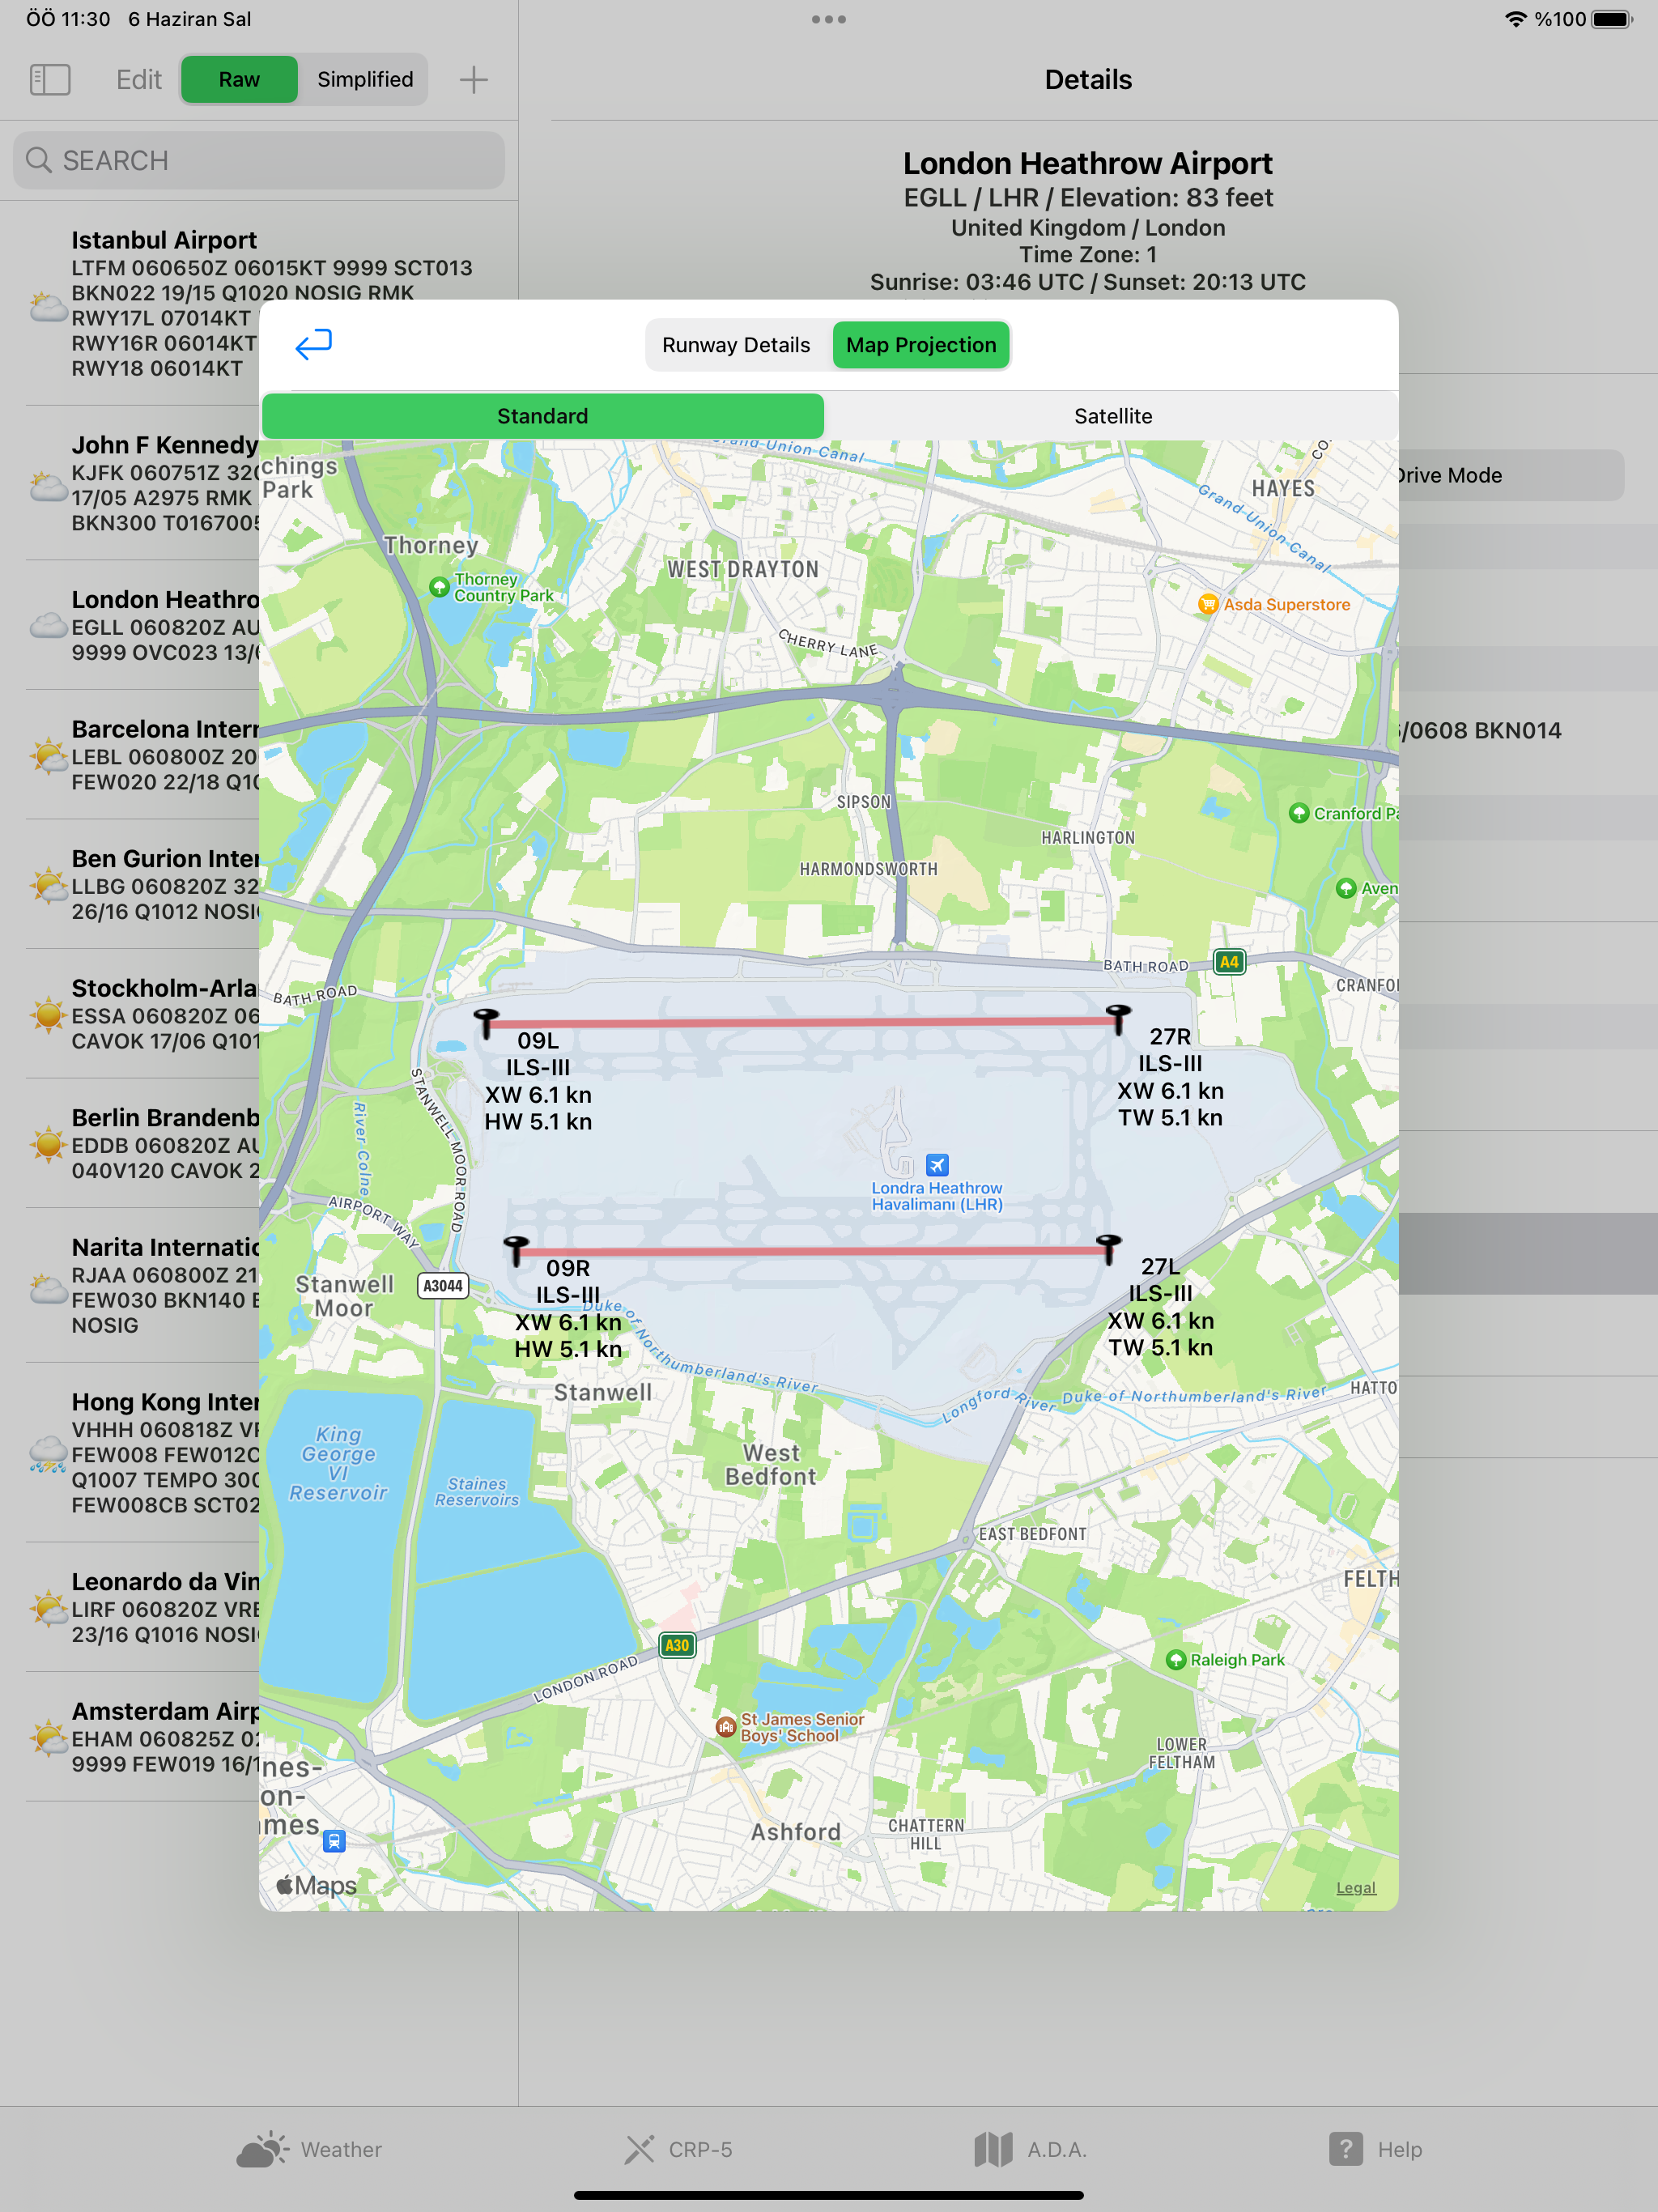Viewport: 1658px width, 2212px height.
Task: Switch METAR view to Simplified
Action: coord(365,80)
